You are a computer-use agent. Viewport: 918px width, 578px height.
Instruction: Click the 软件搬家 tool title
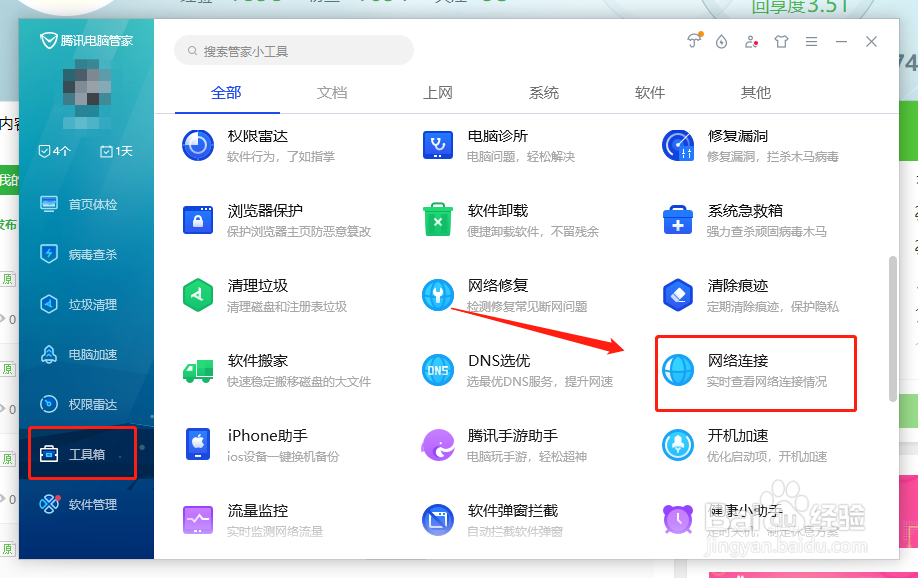coord(258,361)
